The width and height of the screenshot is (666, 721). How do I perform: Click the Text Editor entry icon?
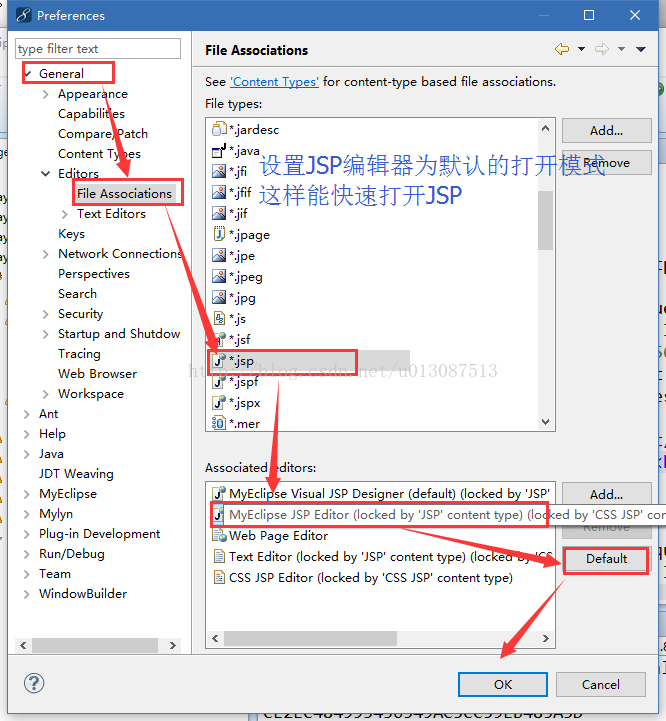219,556
